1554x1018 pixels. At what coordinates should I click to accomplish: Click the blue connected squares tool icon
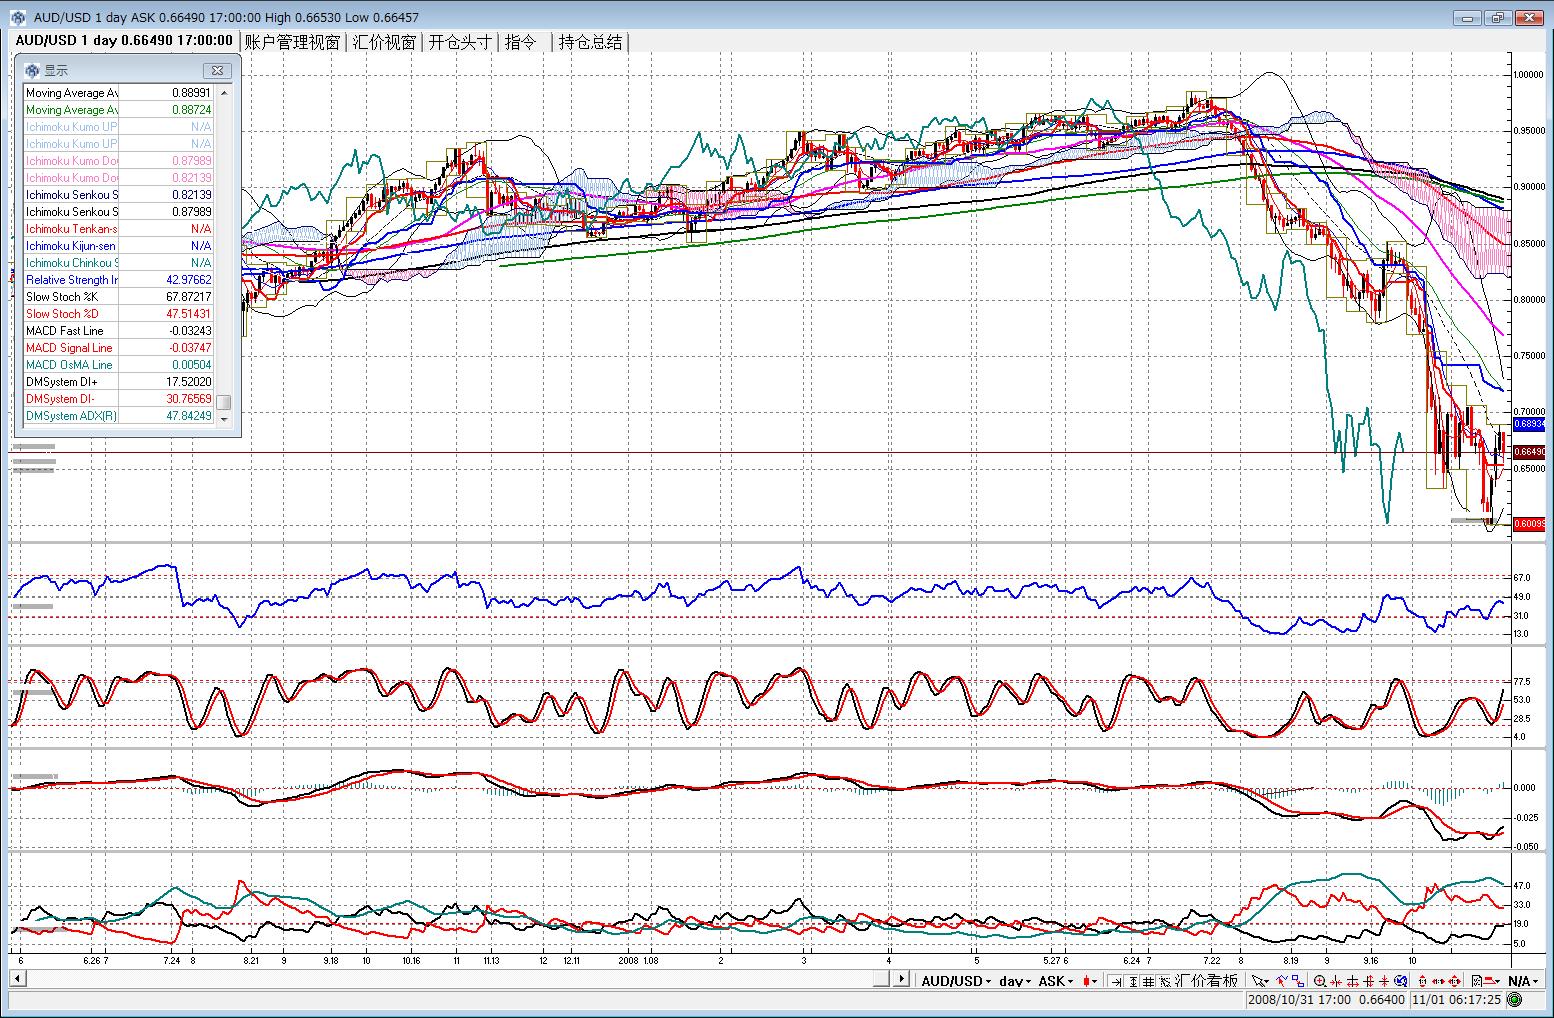click(x=1297, y=981)
